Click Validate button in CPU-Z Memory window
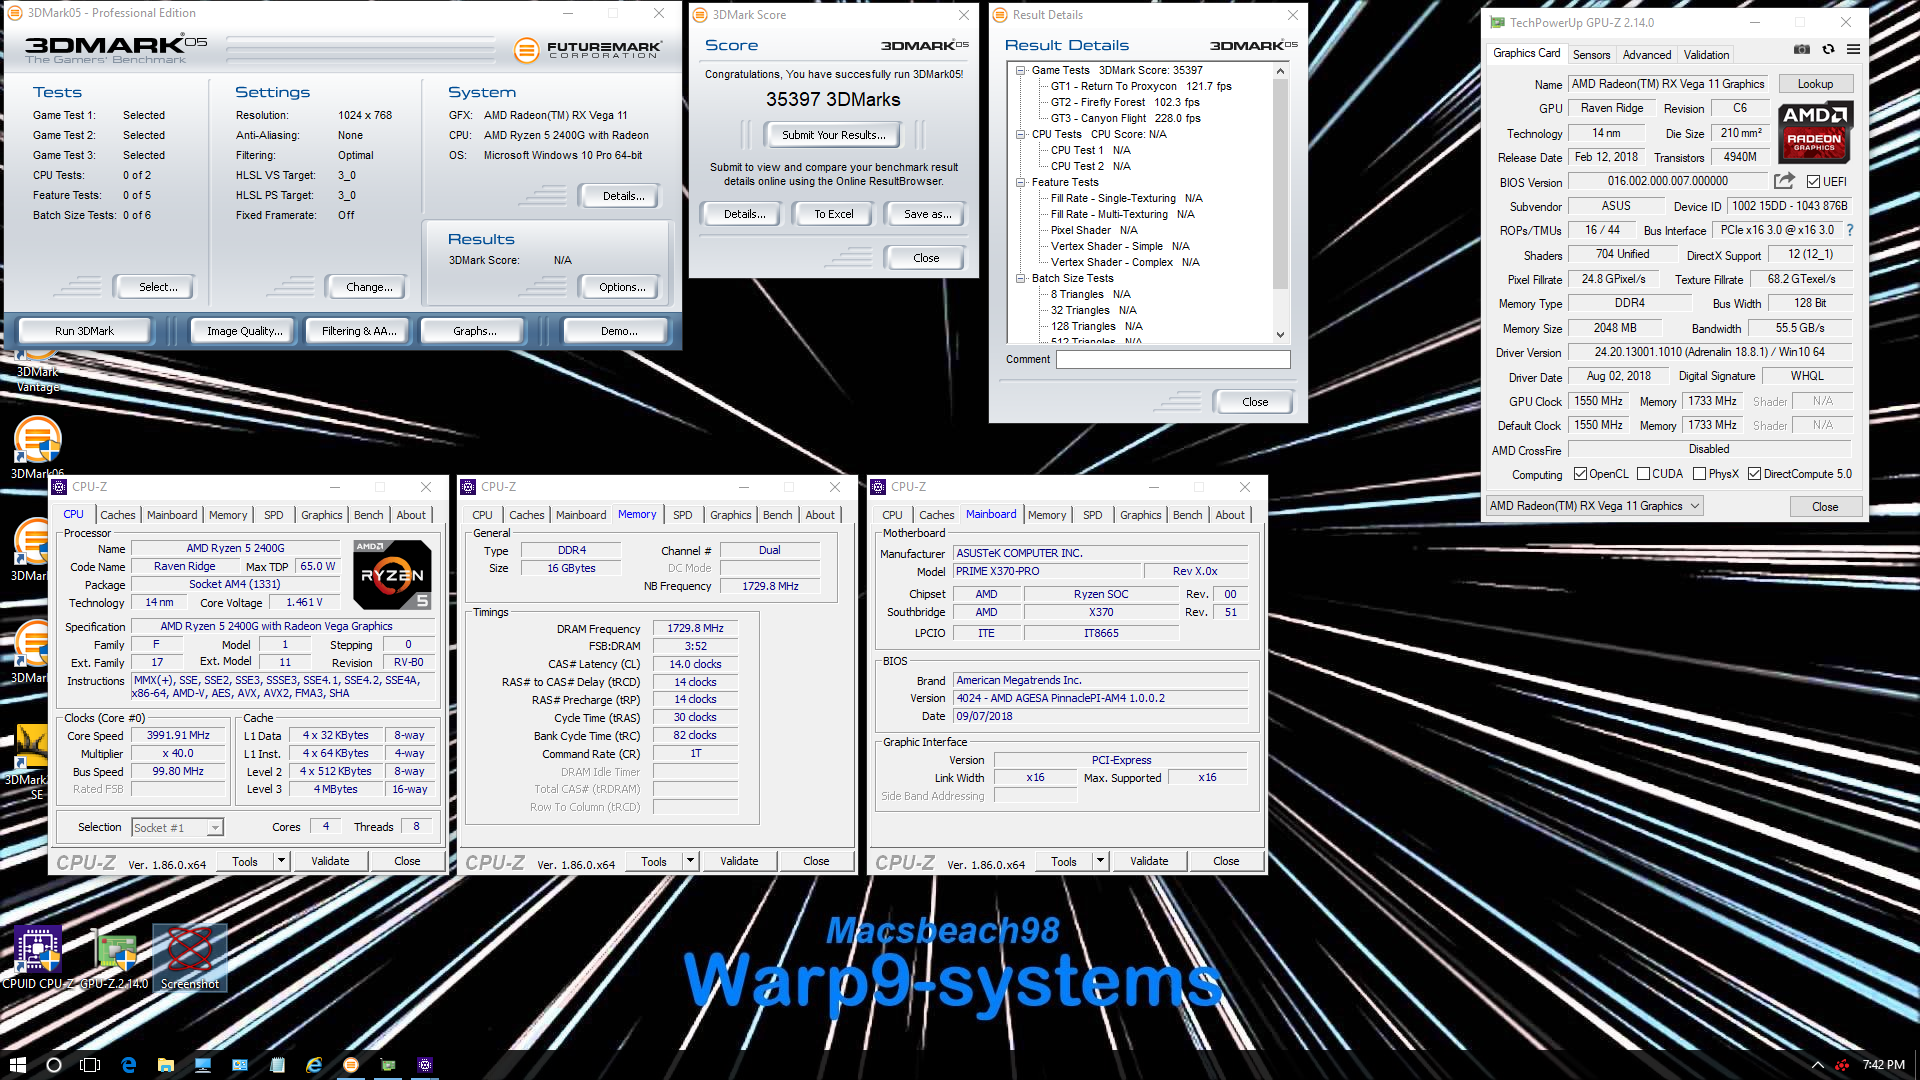Viewport: 1920px width, 1080px height. tap(739, 861)
